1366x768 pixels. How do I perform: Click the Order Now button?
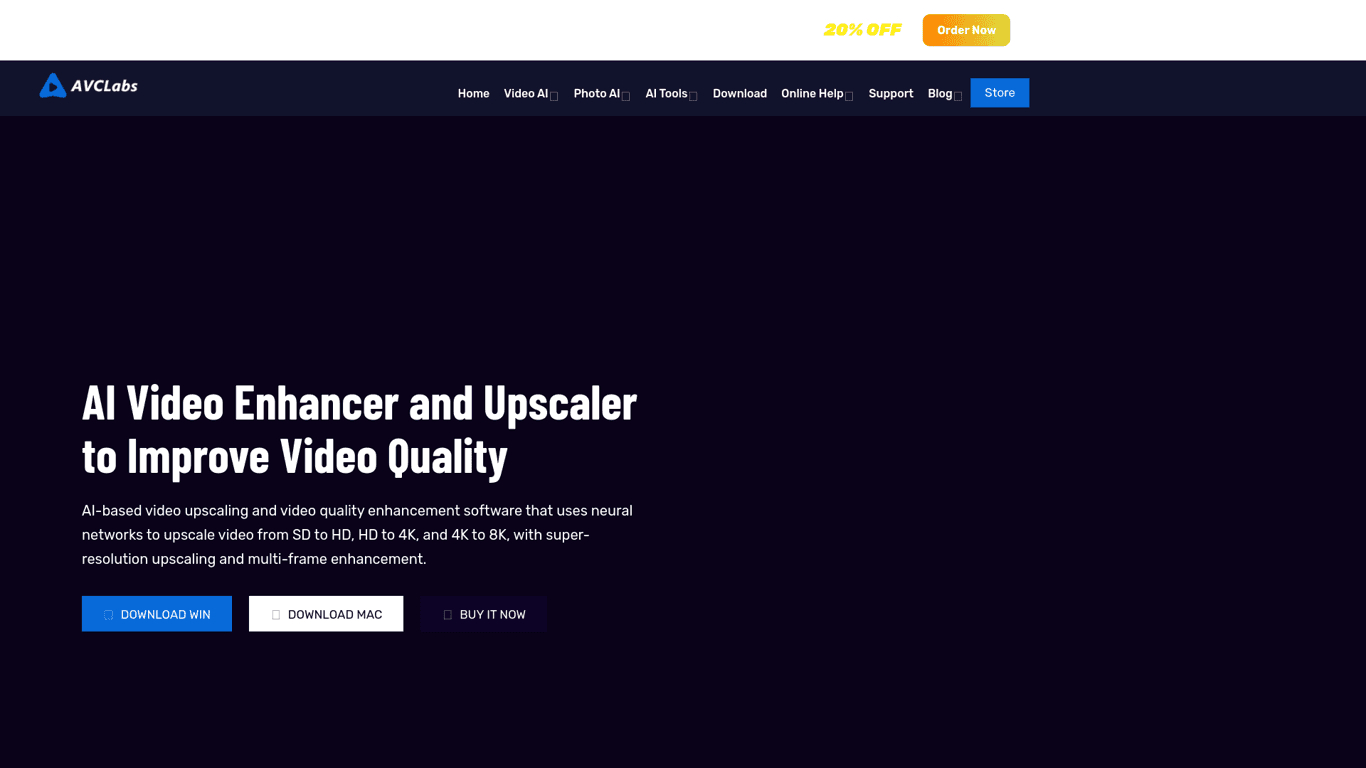tap(966, 30)
